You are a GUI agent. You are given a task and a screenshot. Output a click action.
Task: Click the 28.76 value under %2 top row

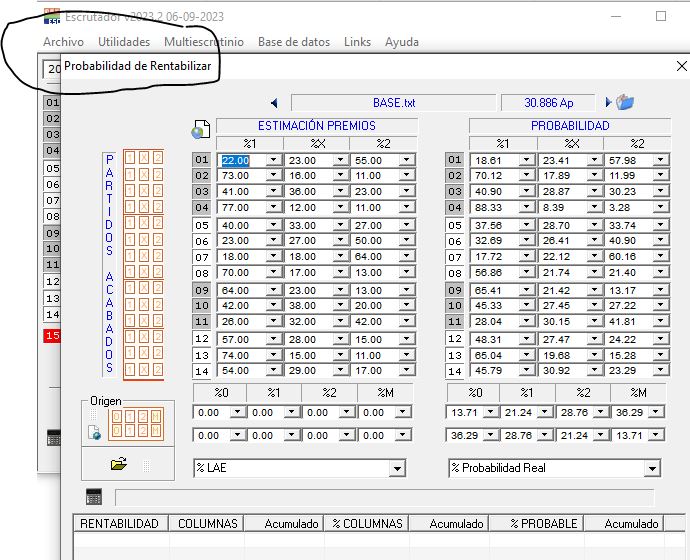[575, 412]
